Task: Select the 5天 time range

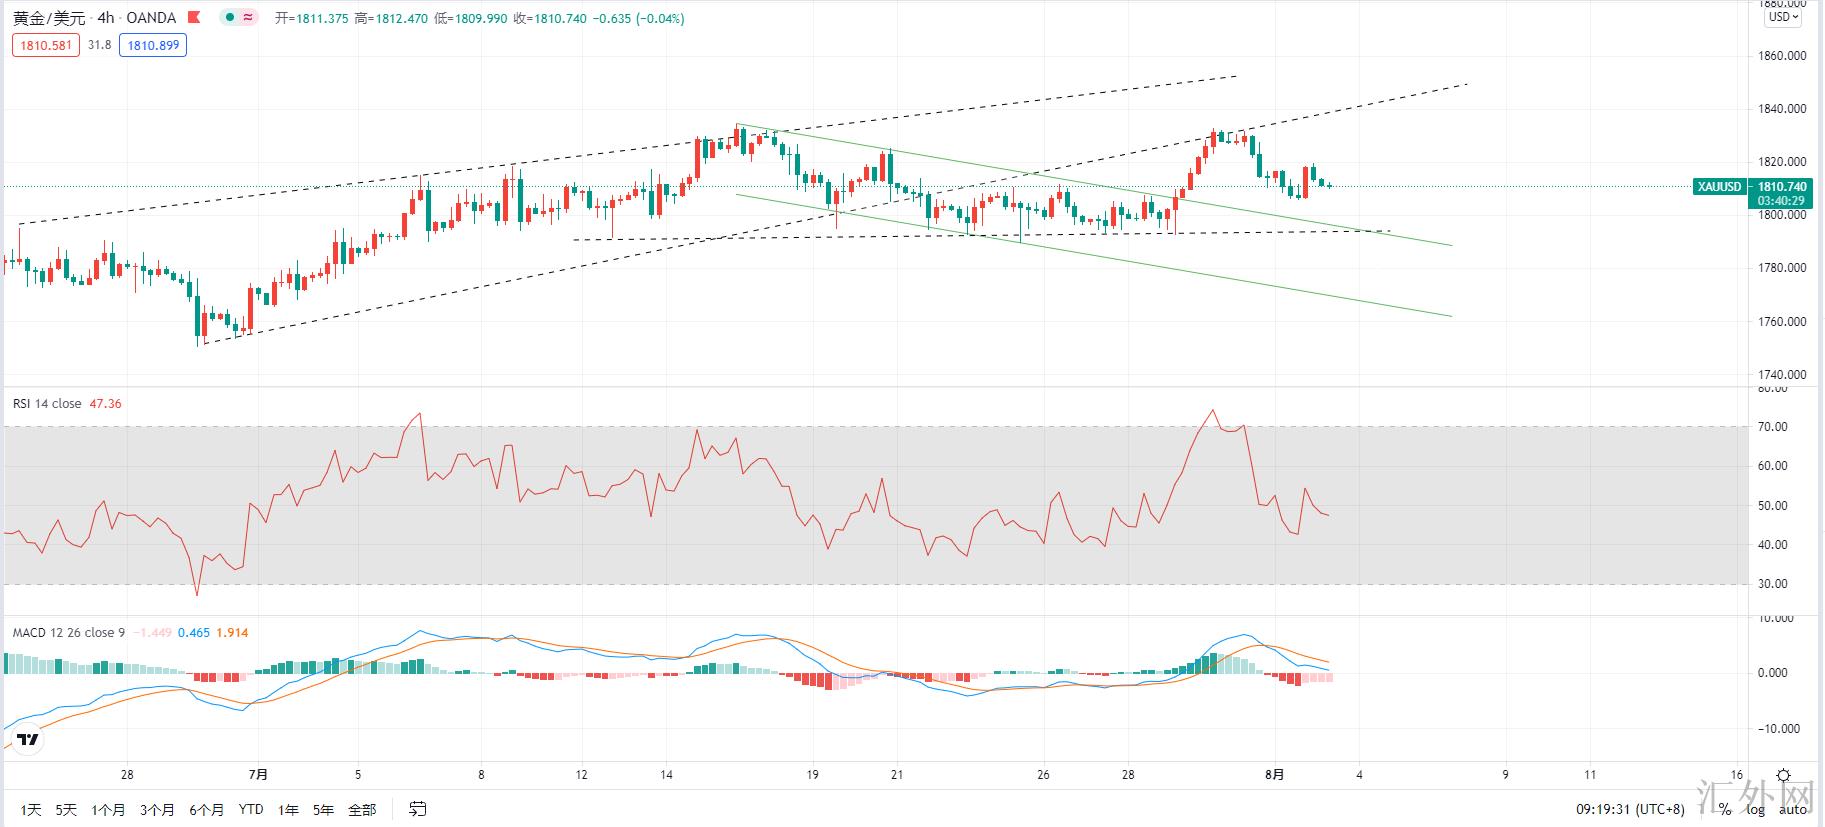Action: point(66,809)
